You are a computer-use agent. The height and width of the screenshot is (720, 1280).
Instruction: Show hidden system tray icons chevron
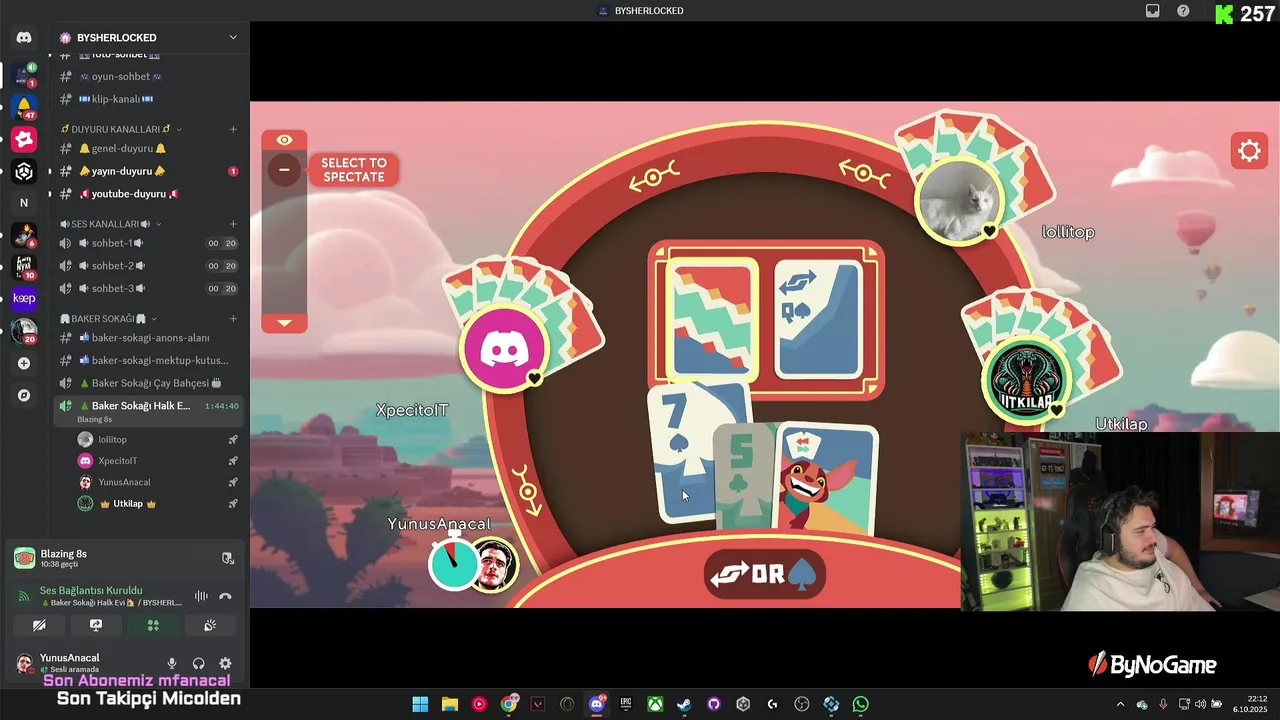pyautogui.click(x=1120, y=704)
